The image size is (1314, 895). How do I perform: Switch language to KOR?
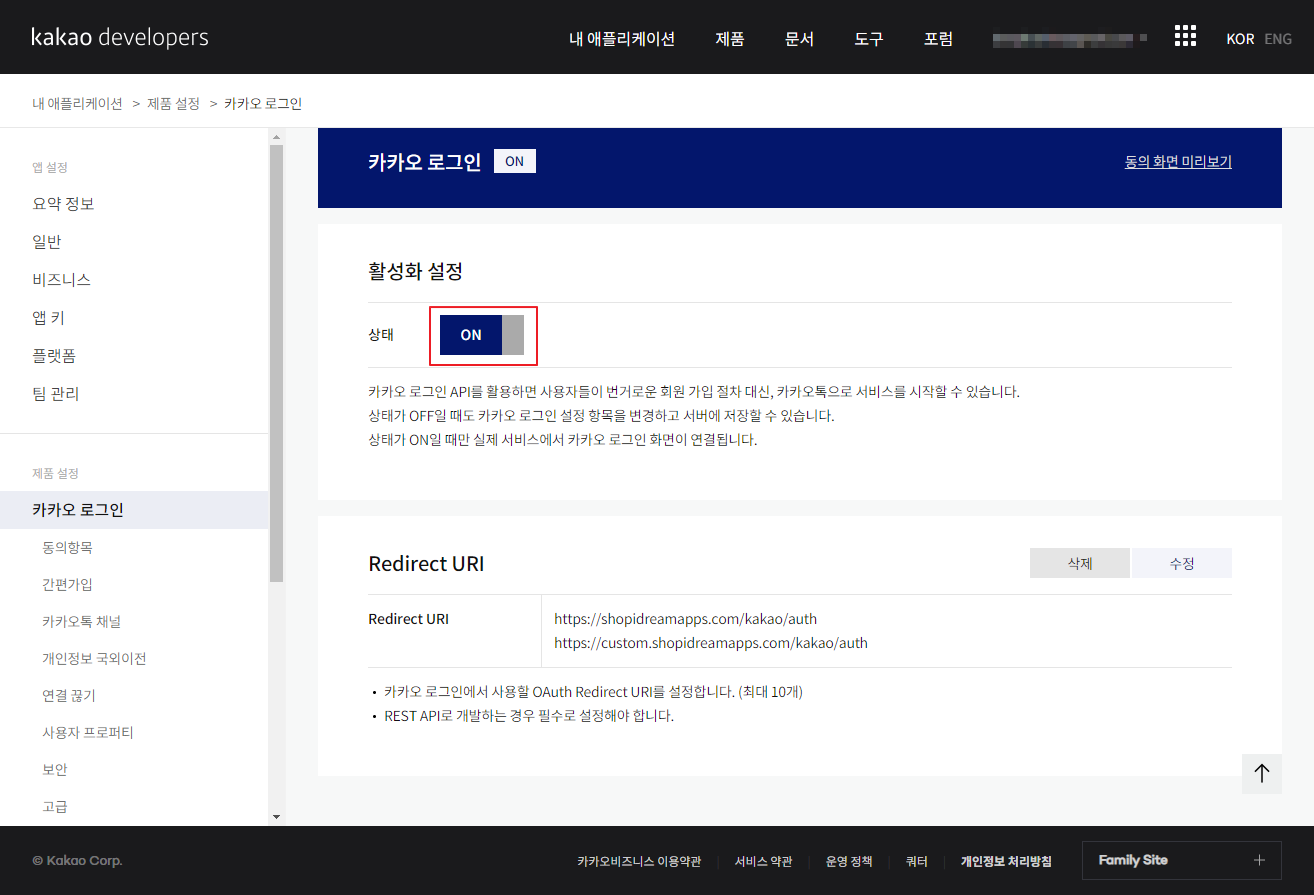(x=1240, y=39)
